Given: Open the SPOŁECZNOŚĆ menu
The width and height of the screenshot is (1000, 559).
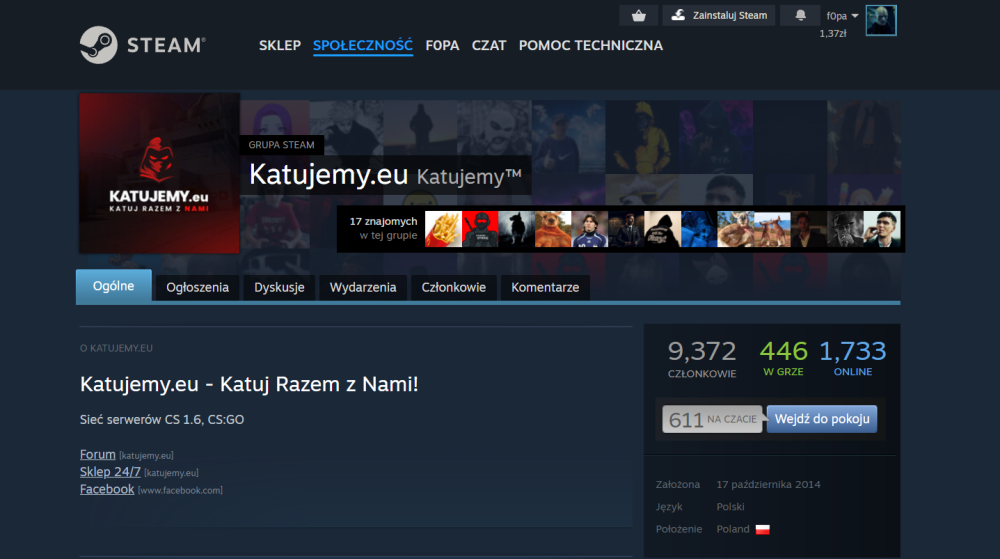Looking at the screenshot, I should [363, 45].
